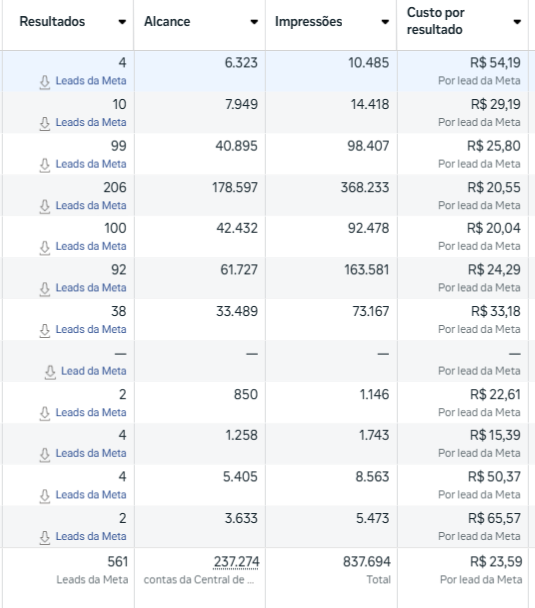Click download icon in the 100 results row
Viewport: 535px width, 608px height.
pos(45,247)
